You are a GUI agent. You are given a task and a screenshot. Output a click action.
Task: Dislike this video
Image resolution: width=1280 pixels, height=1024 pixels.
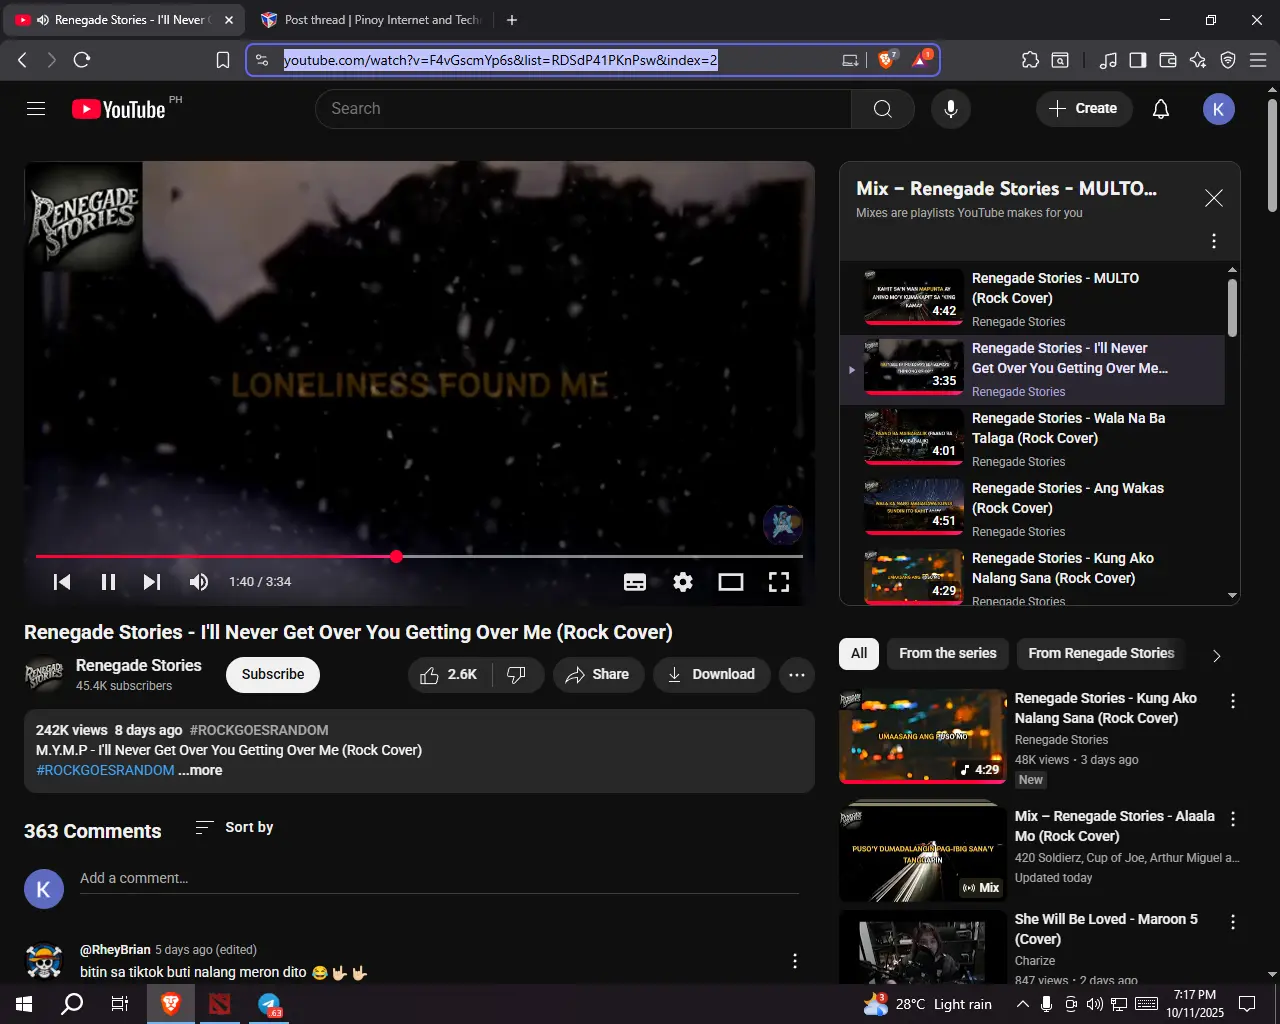click(517, 675)
